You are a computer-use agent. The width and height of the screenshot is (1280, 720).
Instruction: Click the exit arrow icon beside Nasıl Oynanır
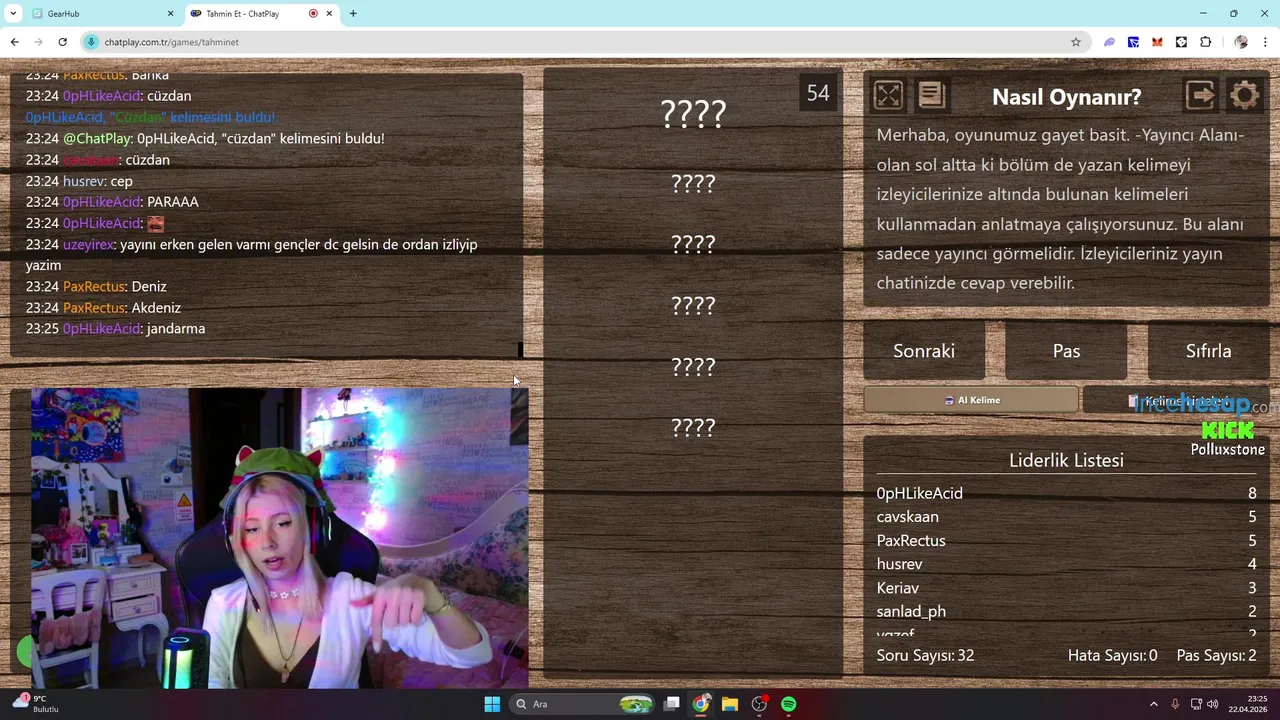[1200, 95]
